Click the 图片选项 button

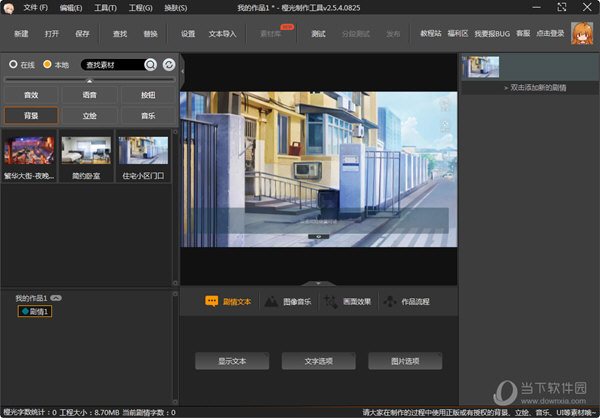tap(405, 361)
